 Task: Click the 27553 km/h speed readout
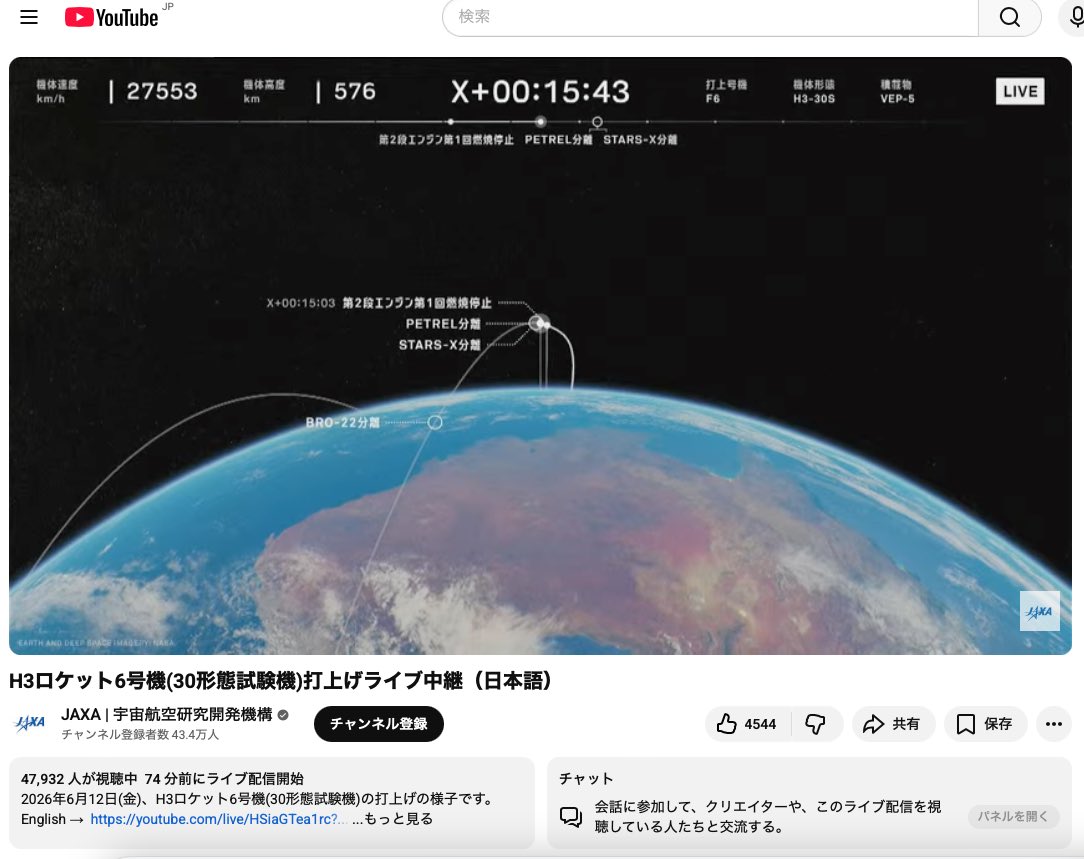[162, 91]
